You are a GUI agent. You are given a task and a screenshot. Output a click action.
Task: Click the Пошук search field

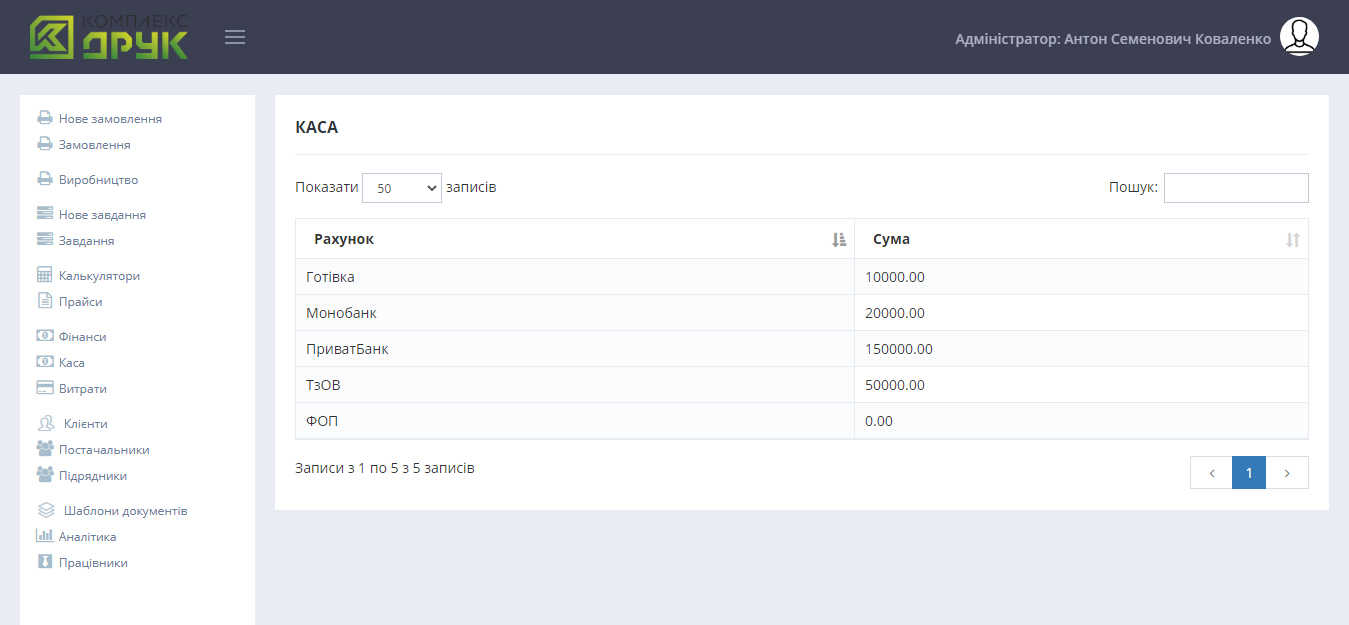1235,188
